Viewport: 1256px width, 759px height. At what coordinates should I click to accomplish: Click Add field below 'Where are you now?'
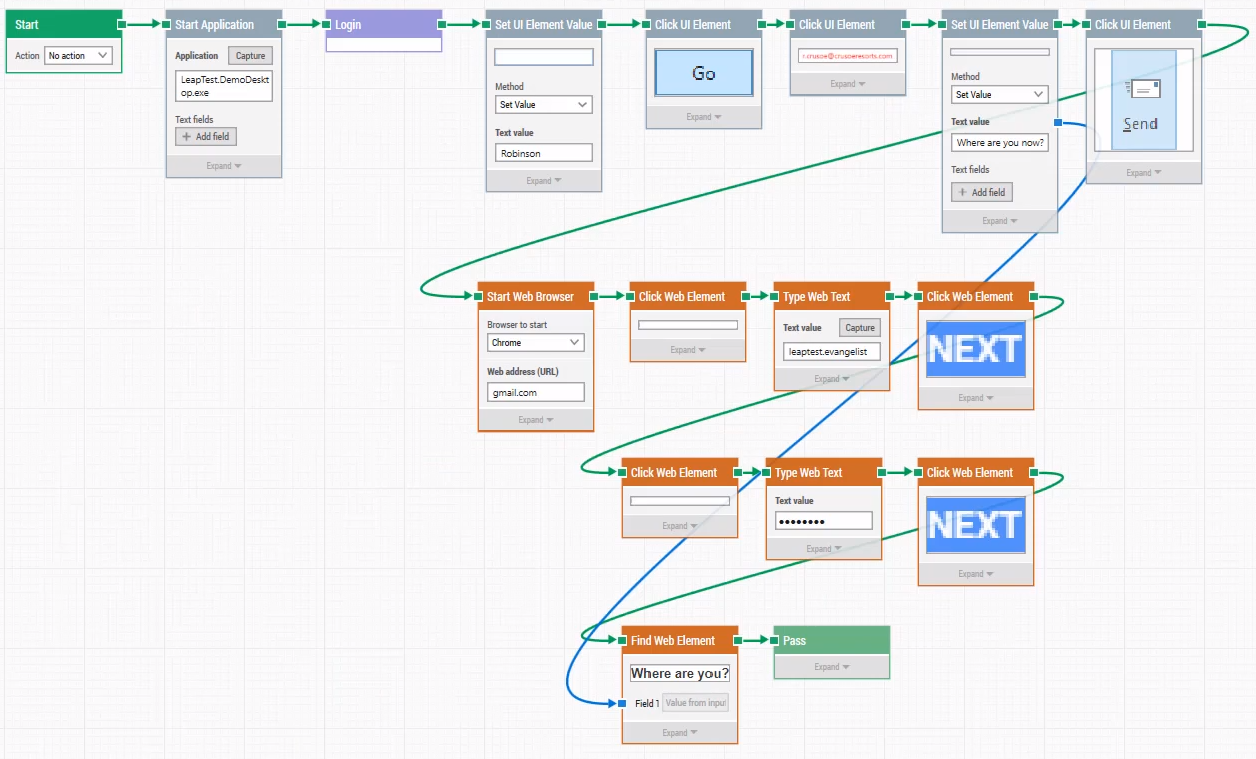click(982, 192)
